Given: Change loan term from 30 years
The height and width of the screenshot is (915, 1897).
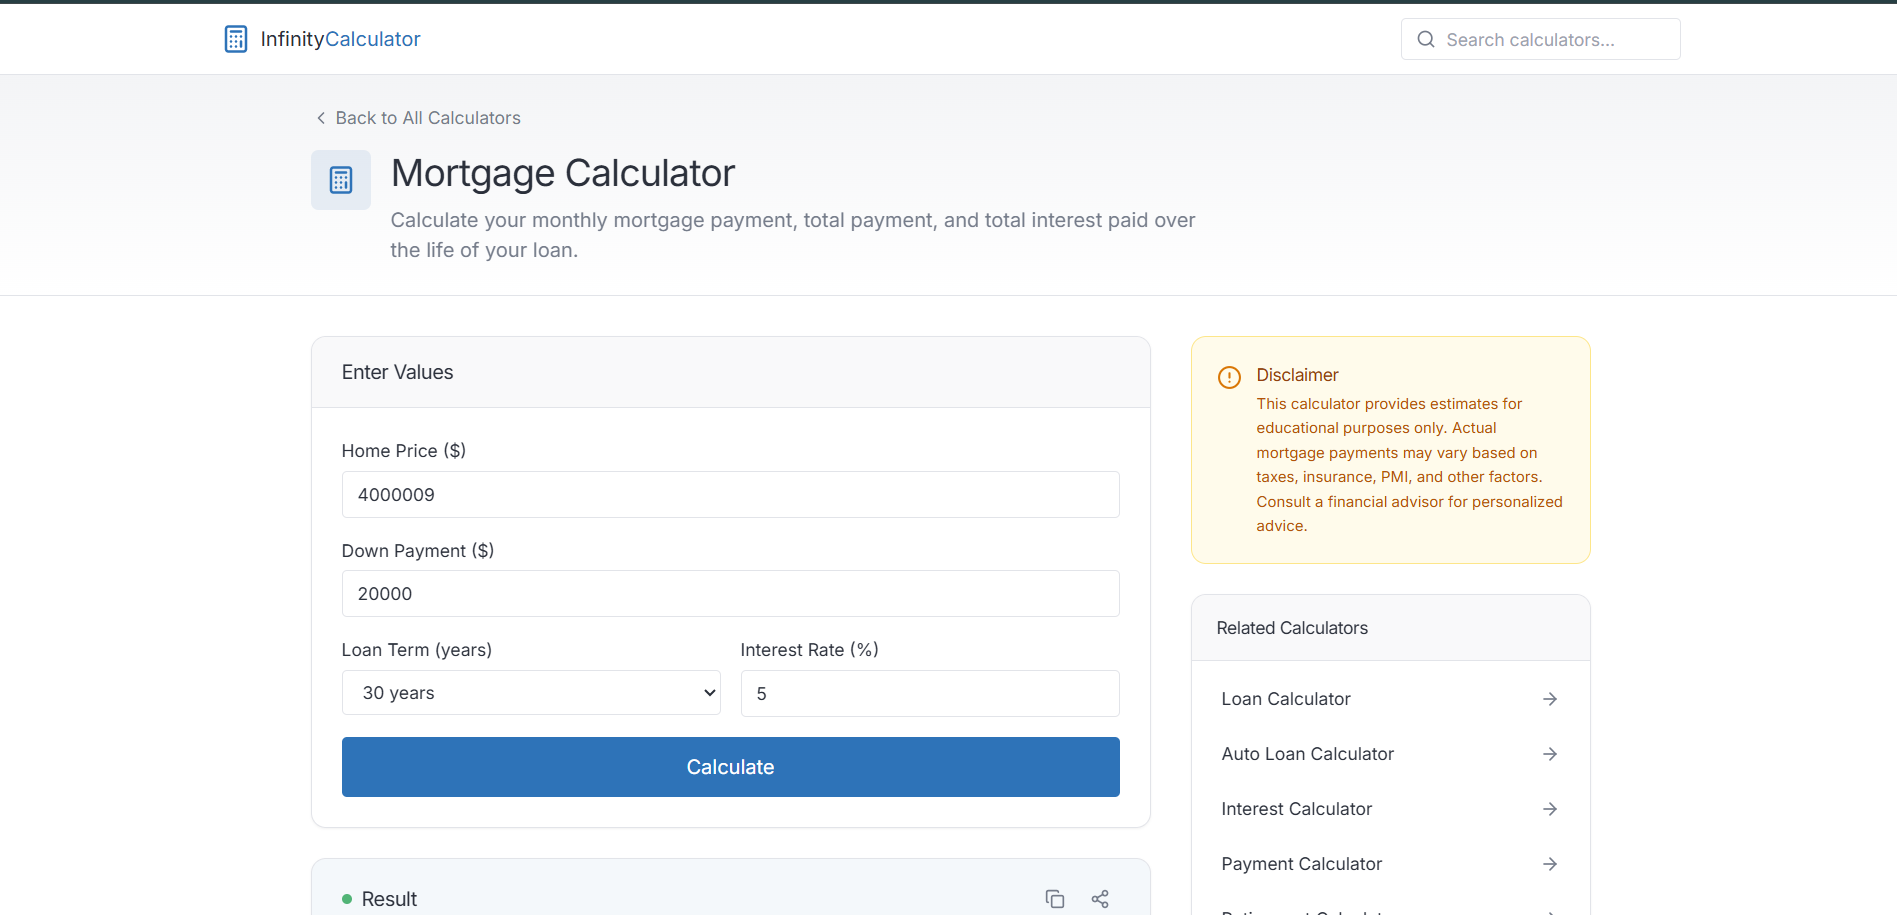Looking at the screenshot, I should coord(530,692).
